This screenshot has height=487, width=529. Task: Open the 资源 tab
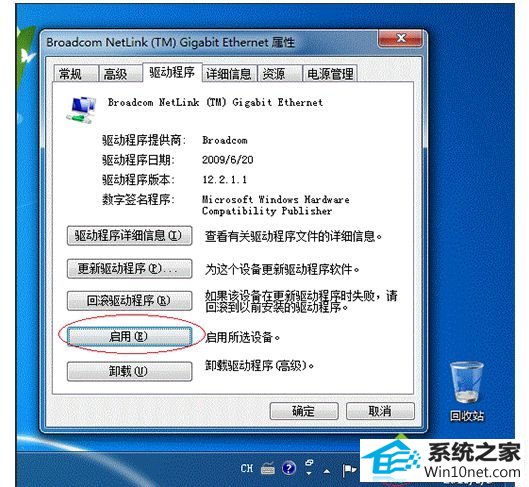279,74
